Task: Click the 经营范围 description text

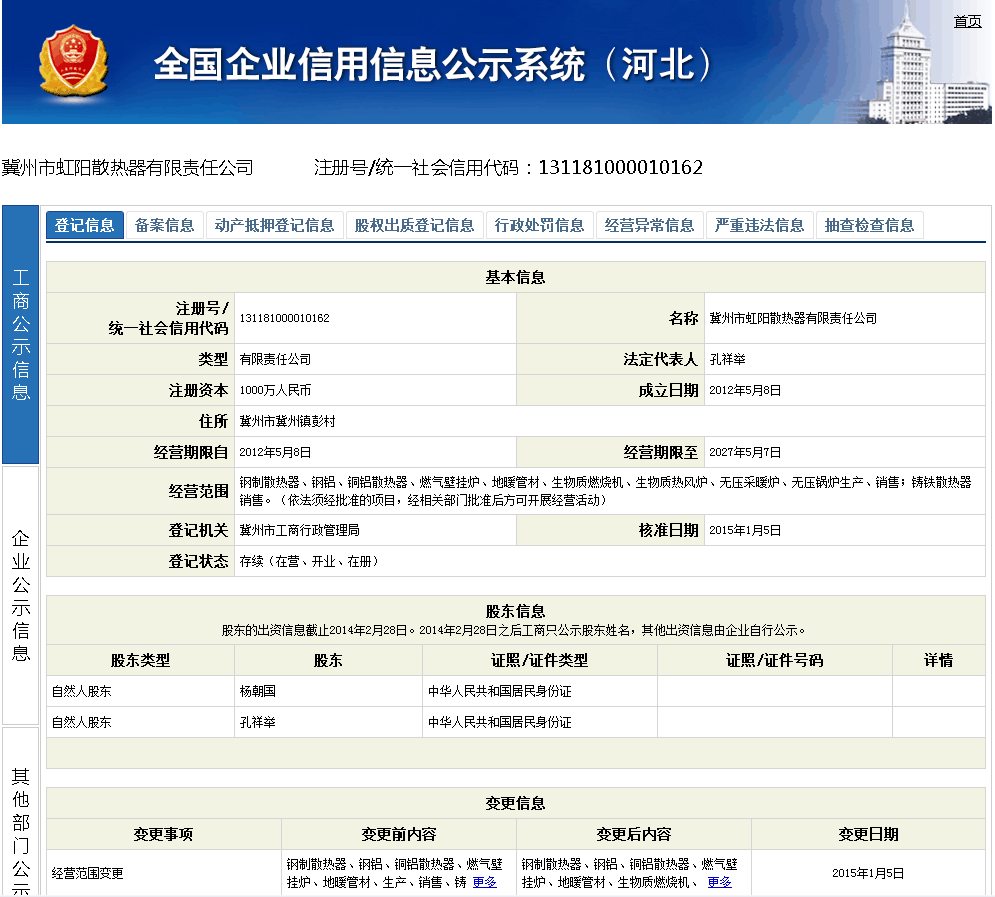Action: click(x=605, y=492)
